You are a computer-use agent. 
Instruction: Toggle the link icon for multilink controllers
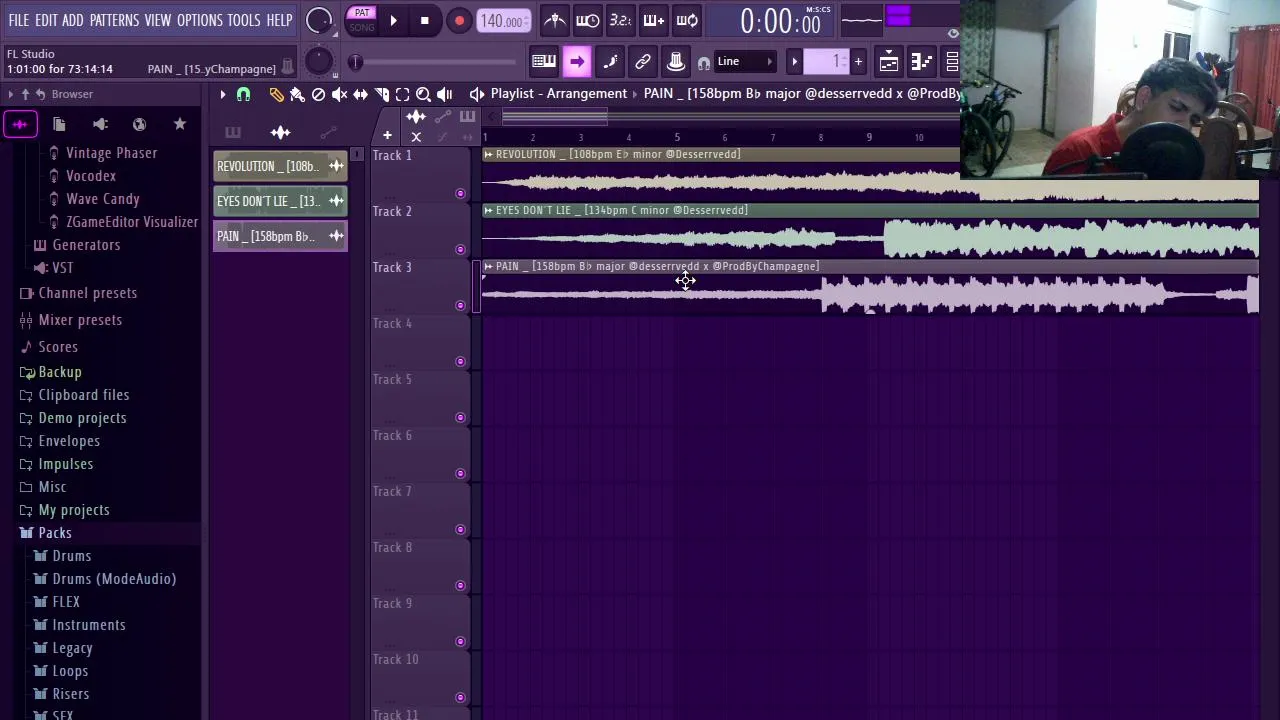643,62
